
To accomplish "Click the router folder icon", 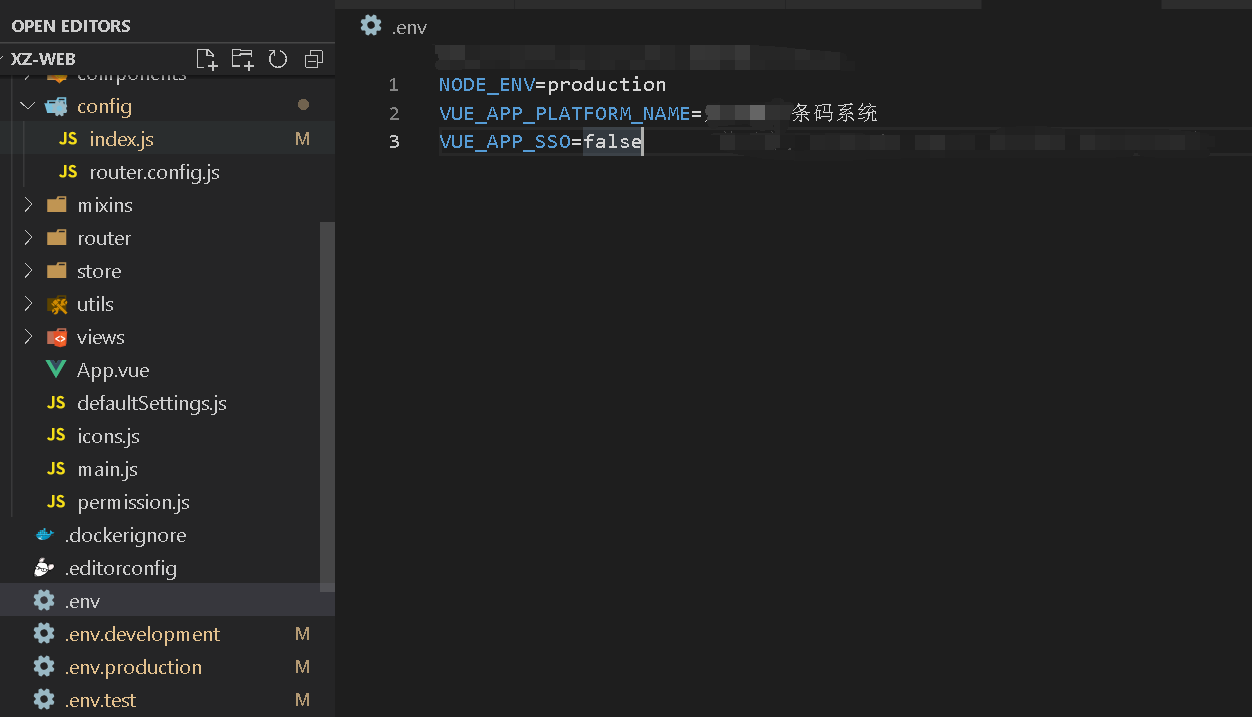I will pos(57,238).
